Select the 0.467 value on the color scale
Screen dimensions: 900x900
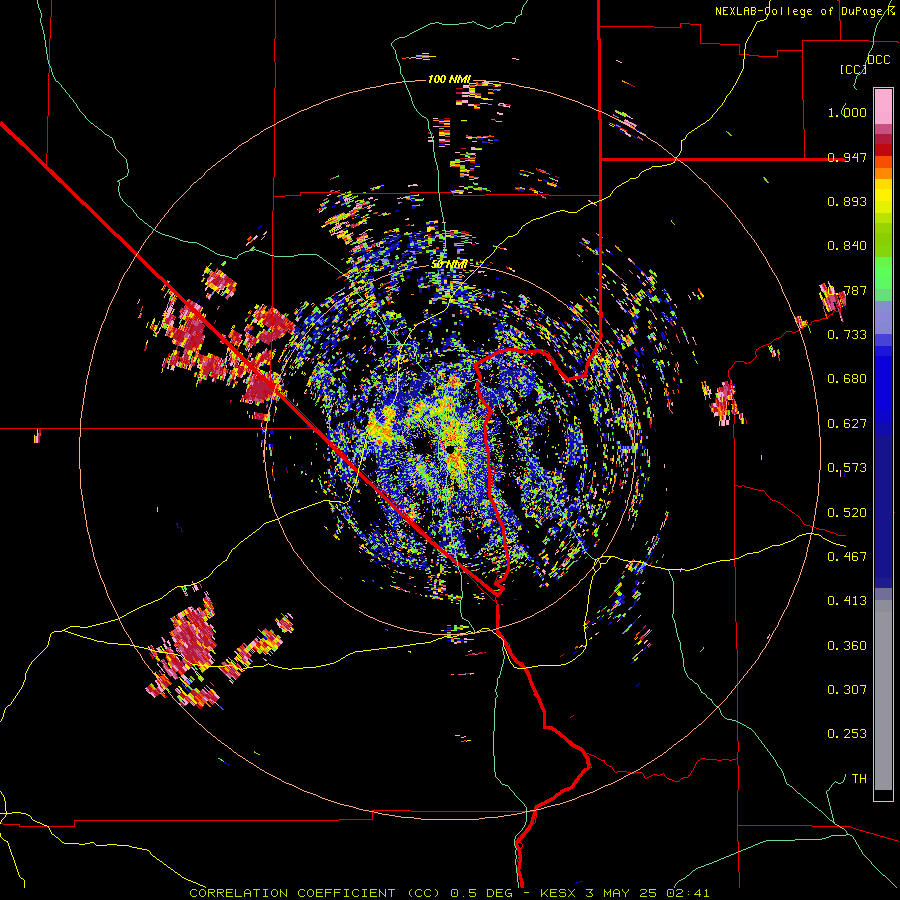(x=847, y=557)
